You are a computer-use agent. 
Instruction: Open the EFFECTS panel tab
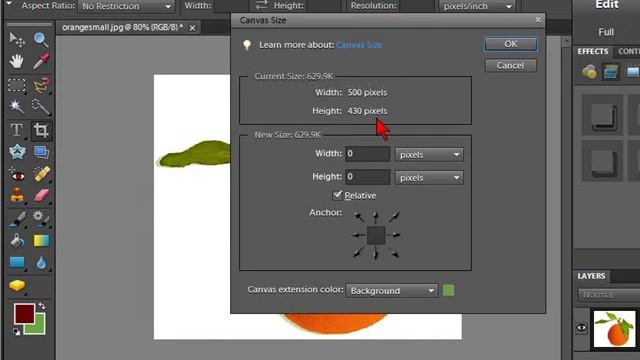[593, 51]
